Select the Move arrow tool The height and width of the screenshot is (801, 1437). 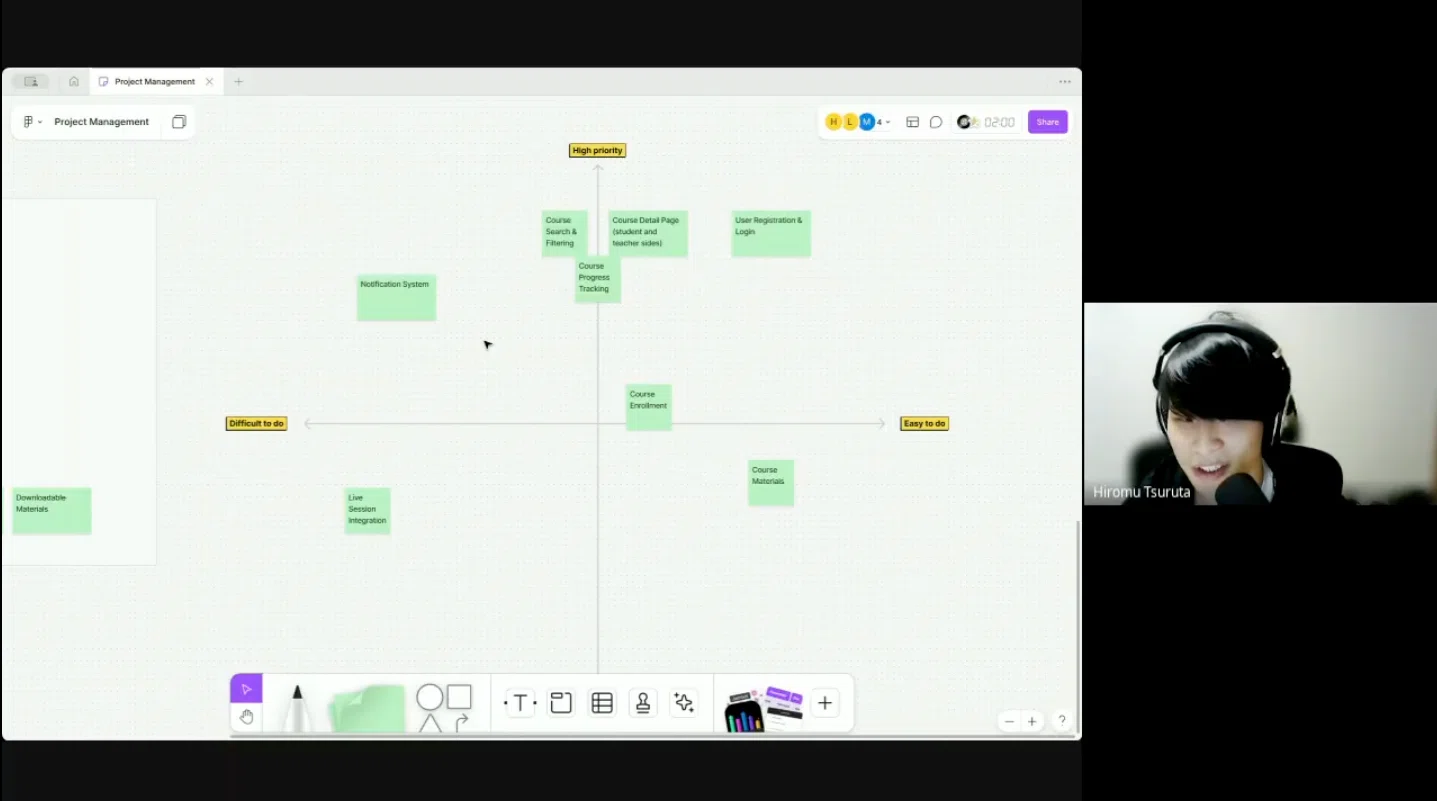(246, 688)
